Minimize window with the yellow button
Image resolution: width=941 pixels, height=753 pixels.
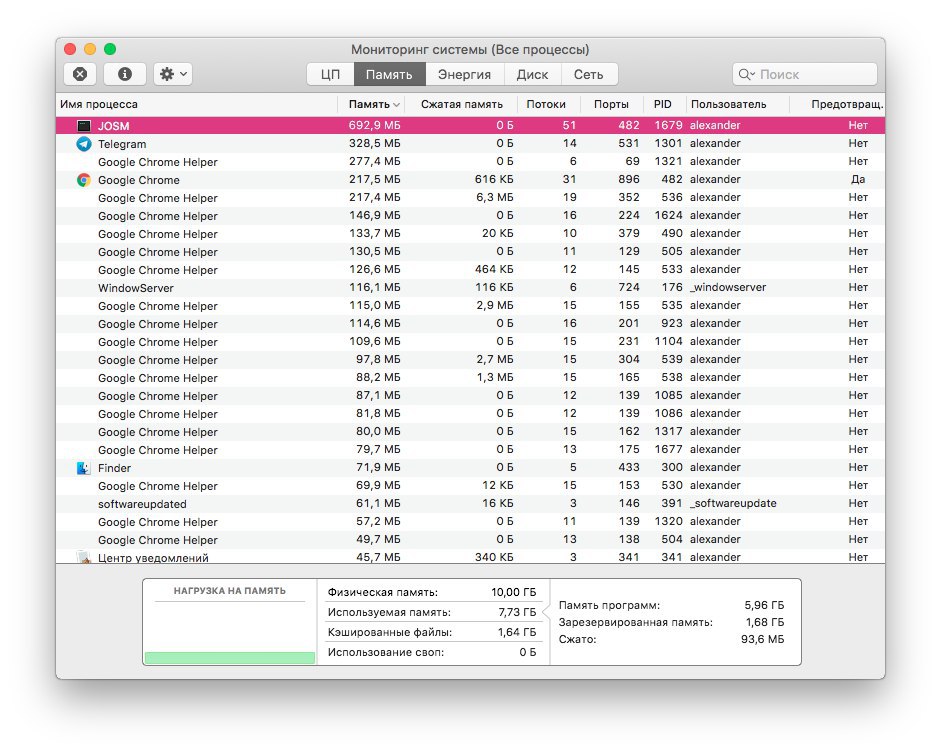tap(90, 49)
